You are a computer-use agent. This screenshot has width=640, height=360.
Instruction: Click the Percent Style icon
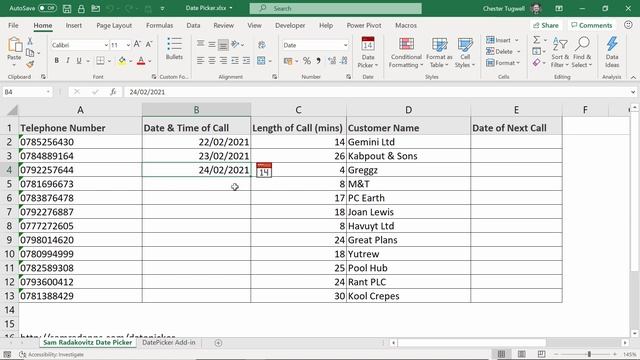click(x=307, y=61)
